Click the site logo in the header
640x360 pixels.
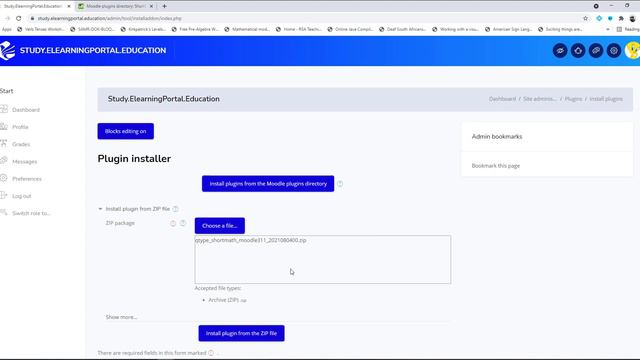7,51
